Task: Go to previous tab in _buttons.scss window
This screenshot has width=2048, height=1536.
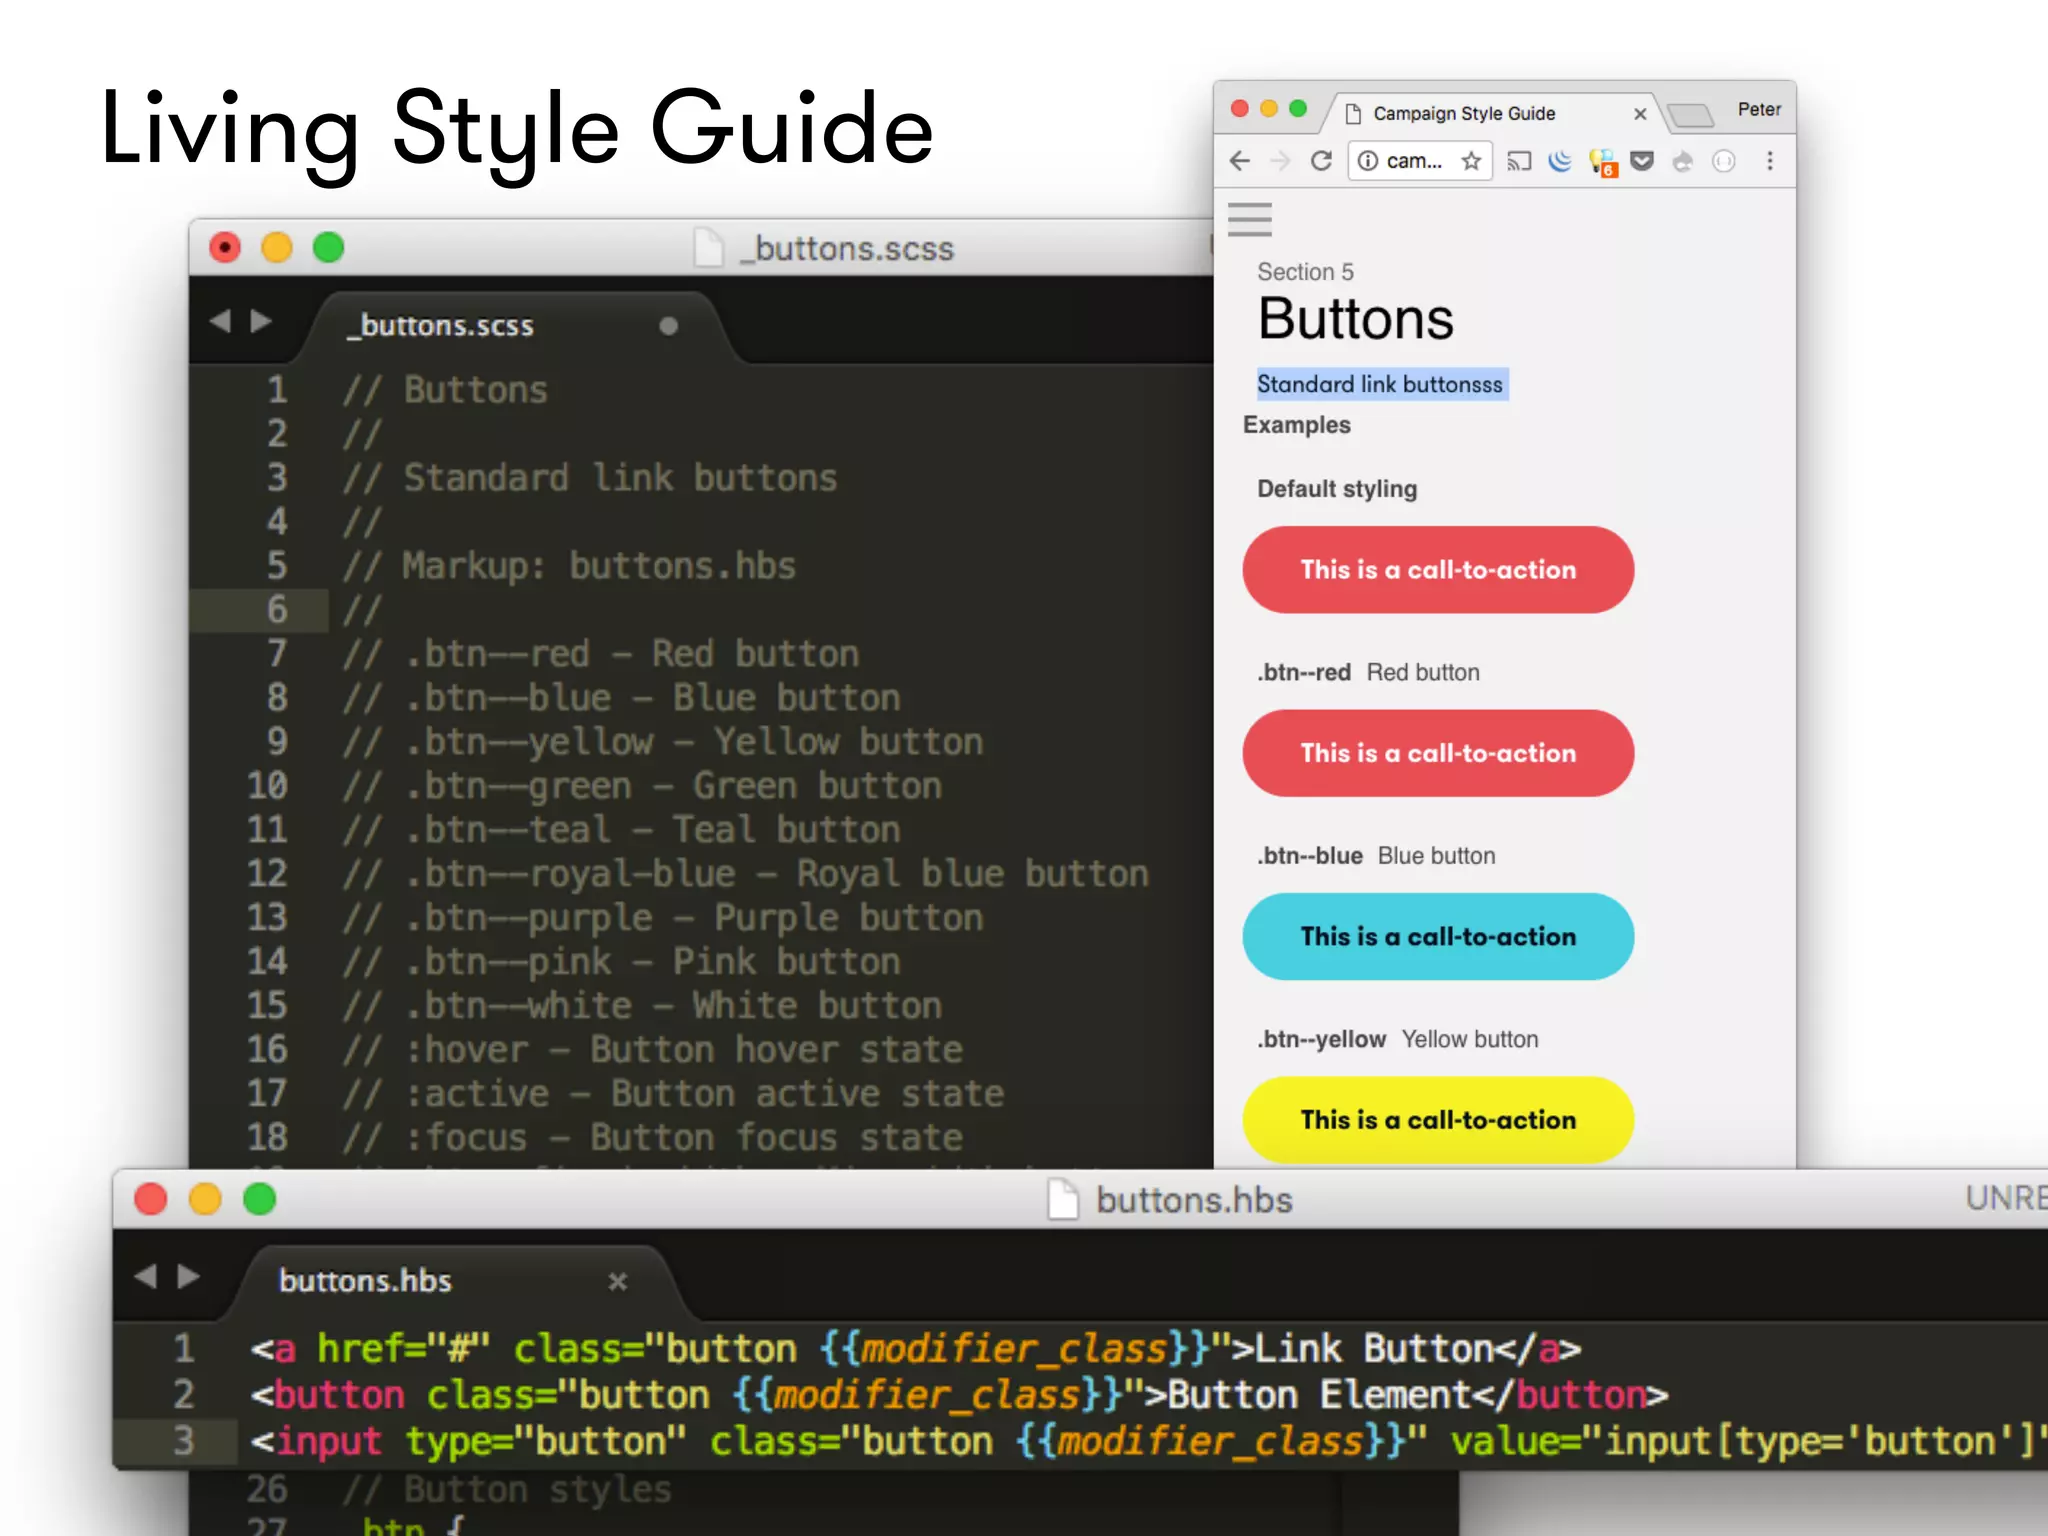Action: pyautogui.click(x=220, y=321)
